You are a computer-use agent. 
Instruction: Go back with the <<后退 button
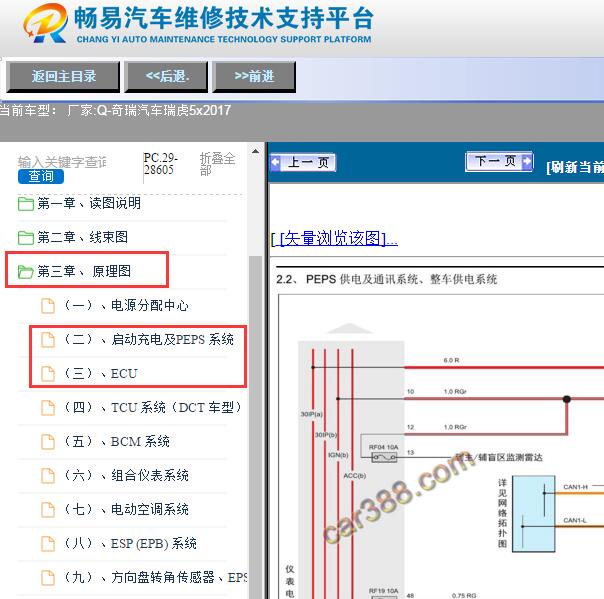[166, 77]
